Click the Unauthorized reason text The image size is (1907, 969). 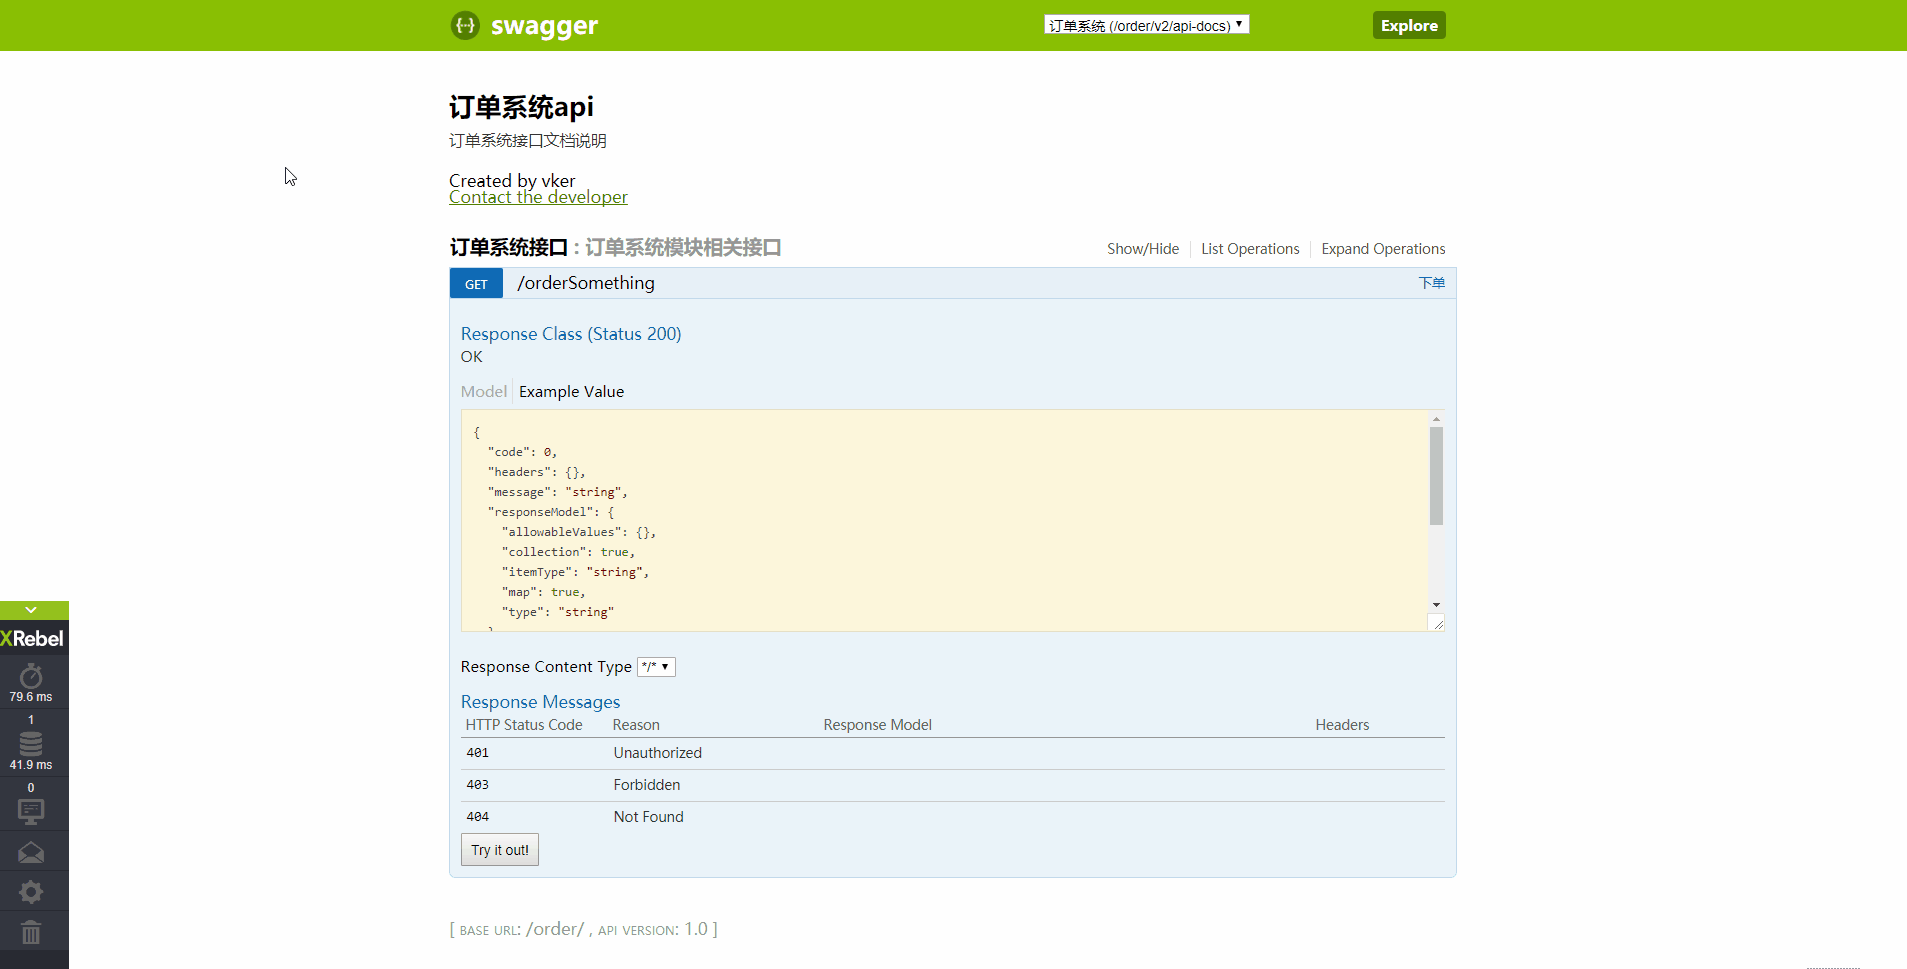pyautogui.click(x=657, y=753)
